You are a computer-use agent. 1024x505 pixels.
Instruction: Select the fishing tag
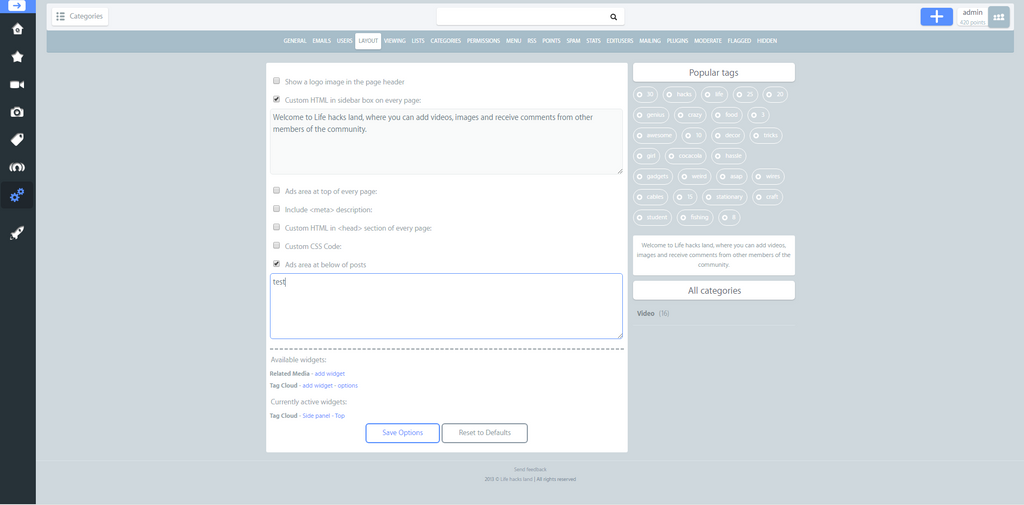695,217
